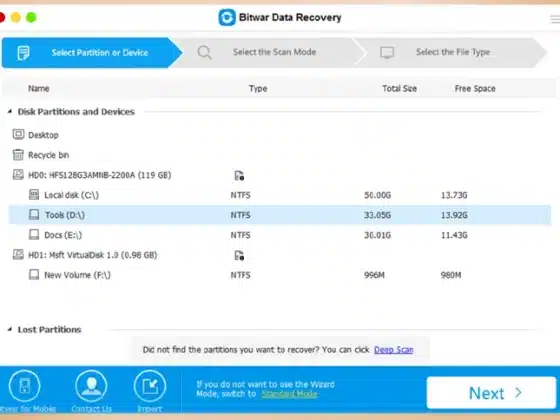Click the monitor icon in File Type step
Viewport: 560px width, 420px height.
point(387,52)
